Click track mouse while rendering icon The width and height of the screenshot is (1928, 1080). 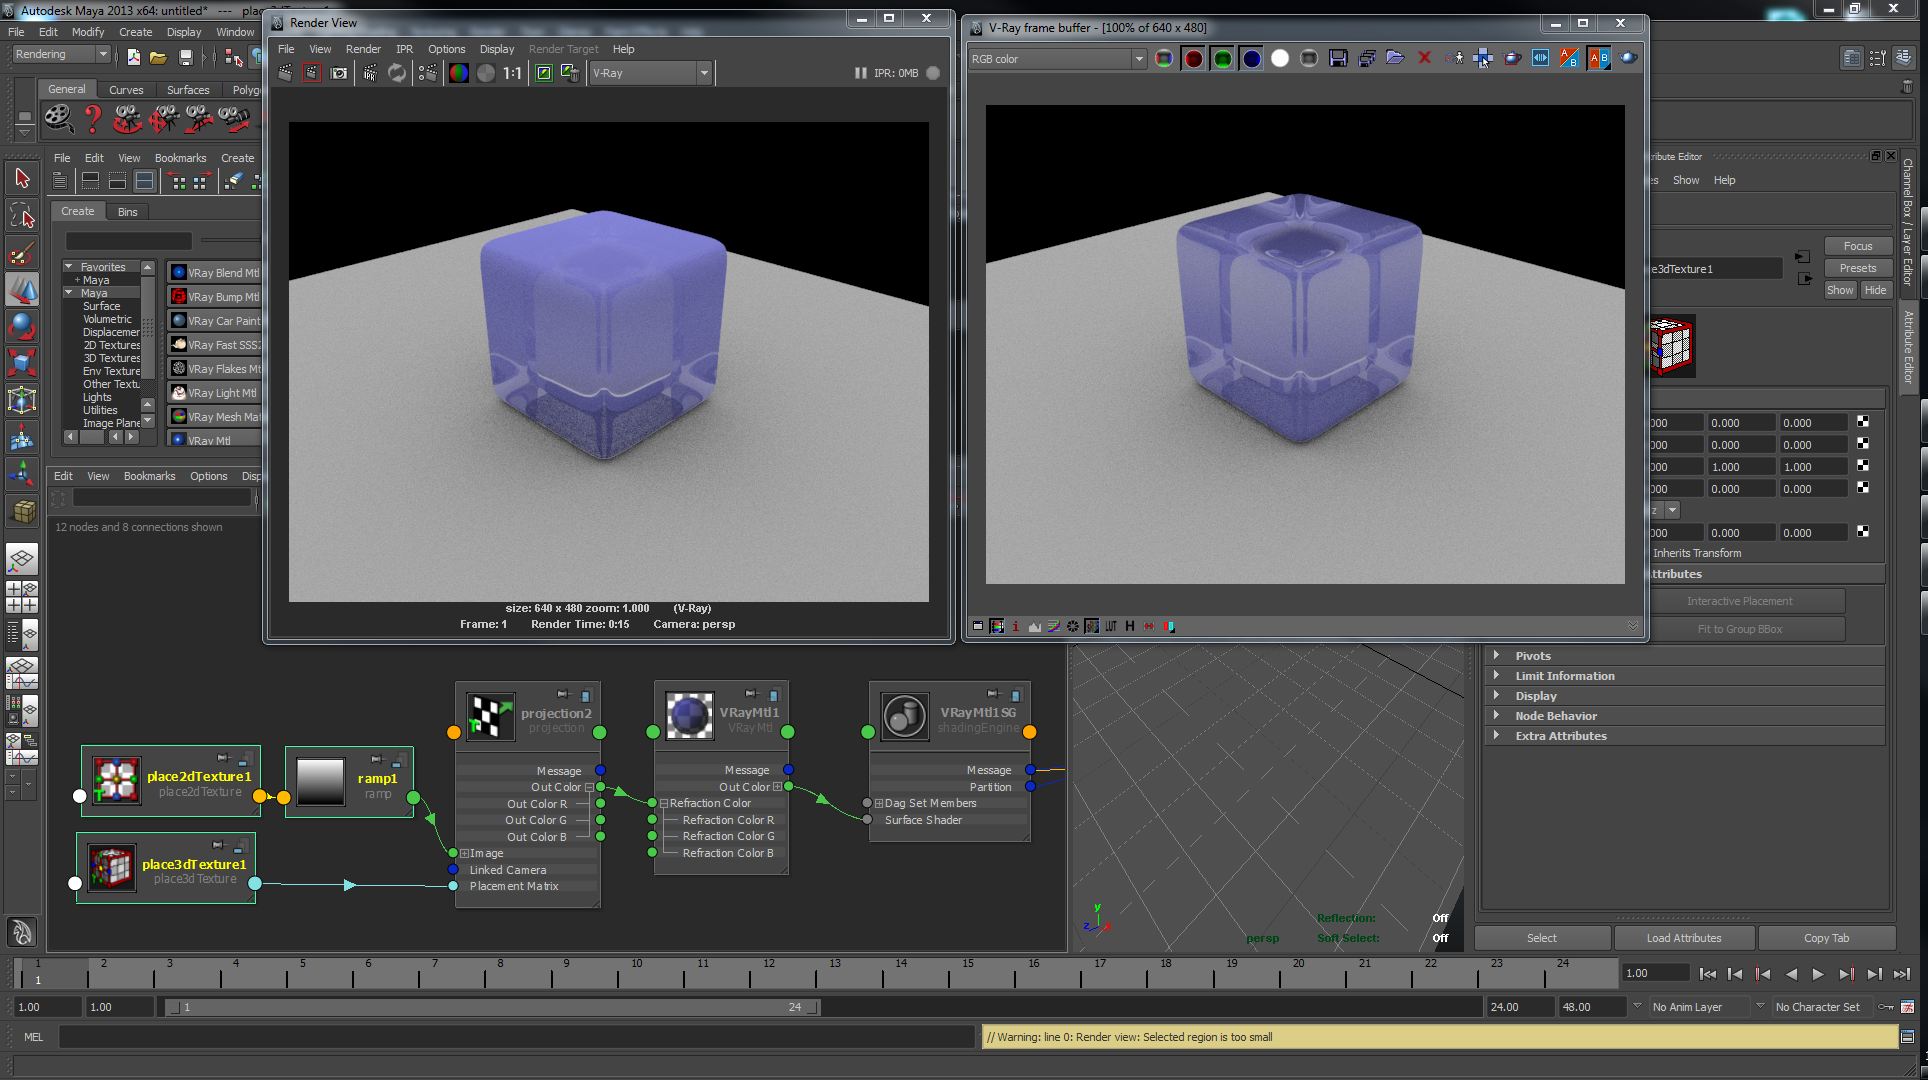pos(1483,59)
